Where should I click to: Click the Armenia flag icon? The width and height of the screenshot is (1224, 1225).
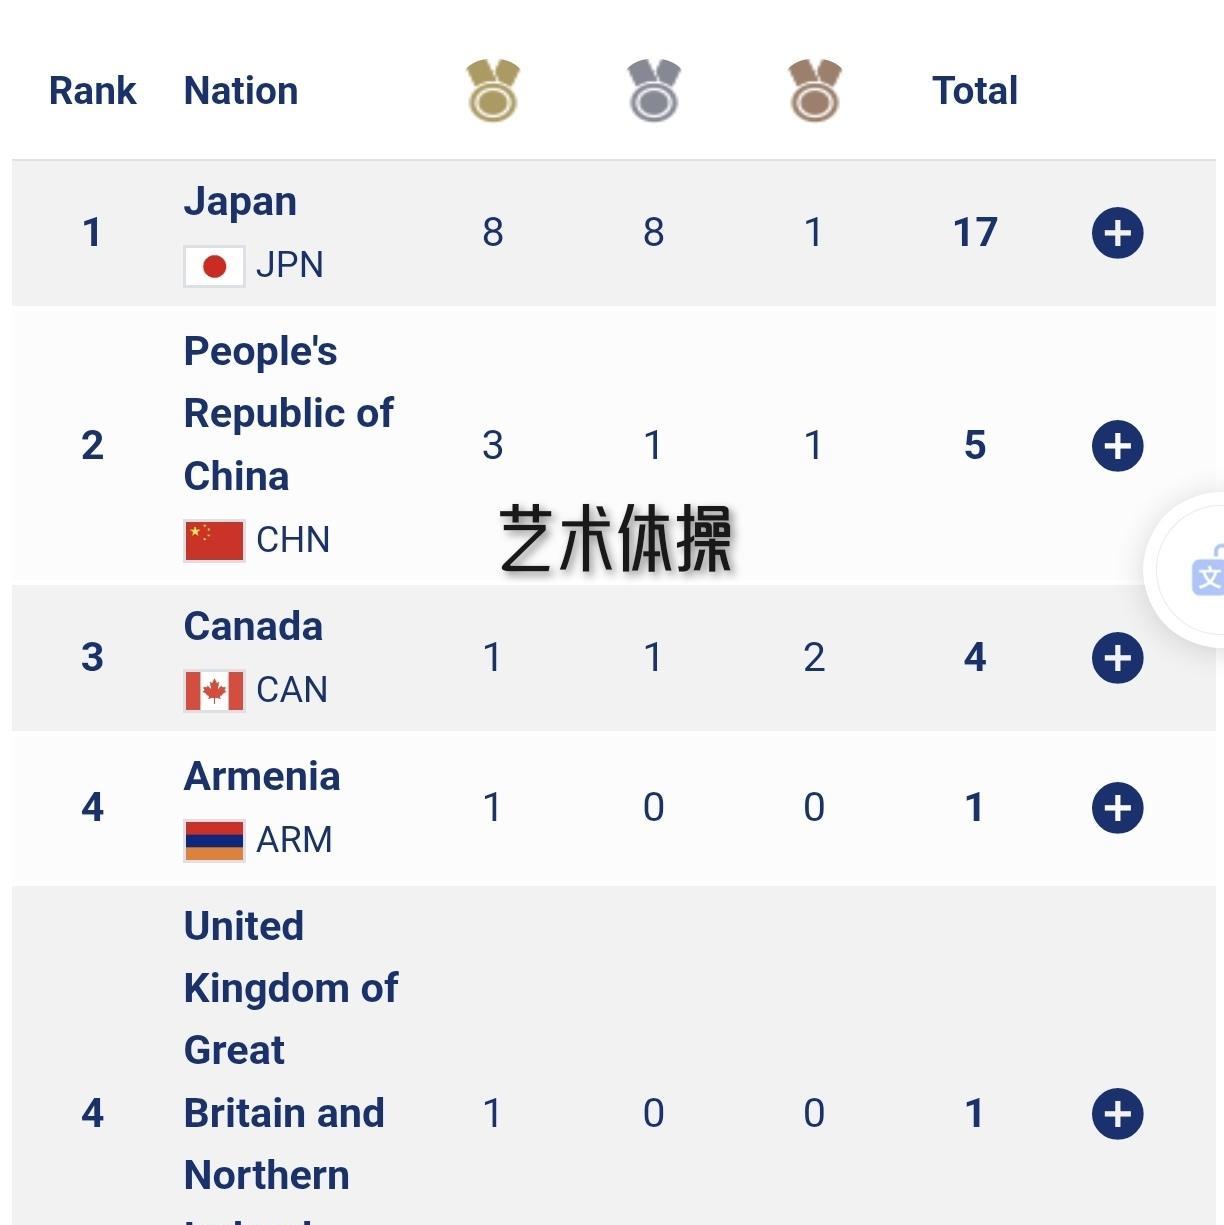pos(214,840)
